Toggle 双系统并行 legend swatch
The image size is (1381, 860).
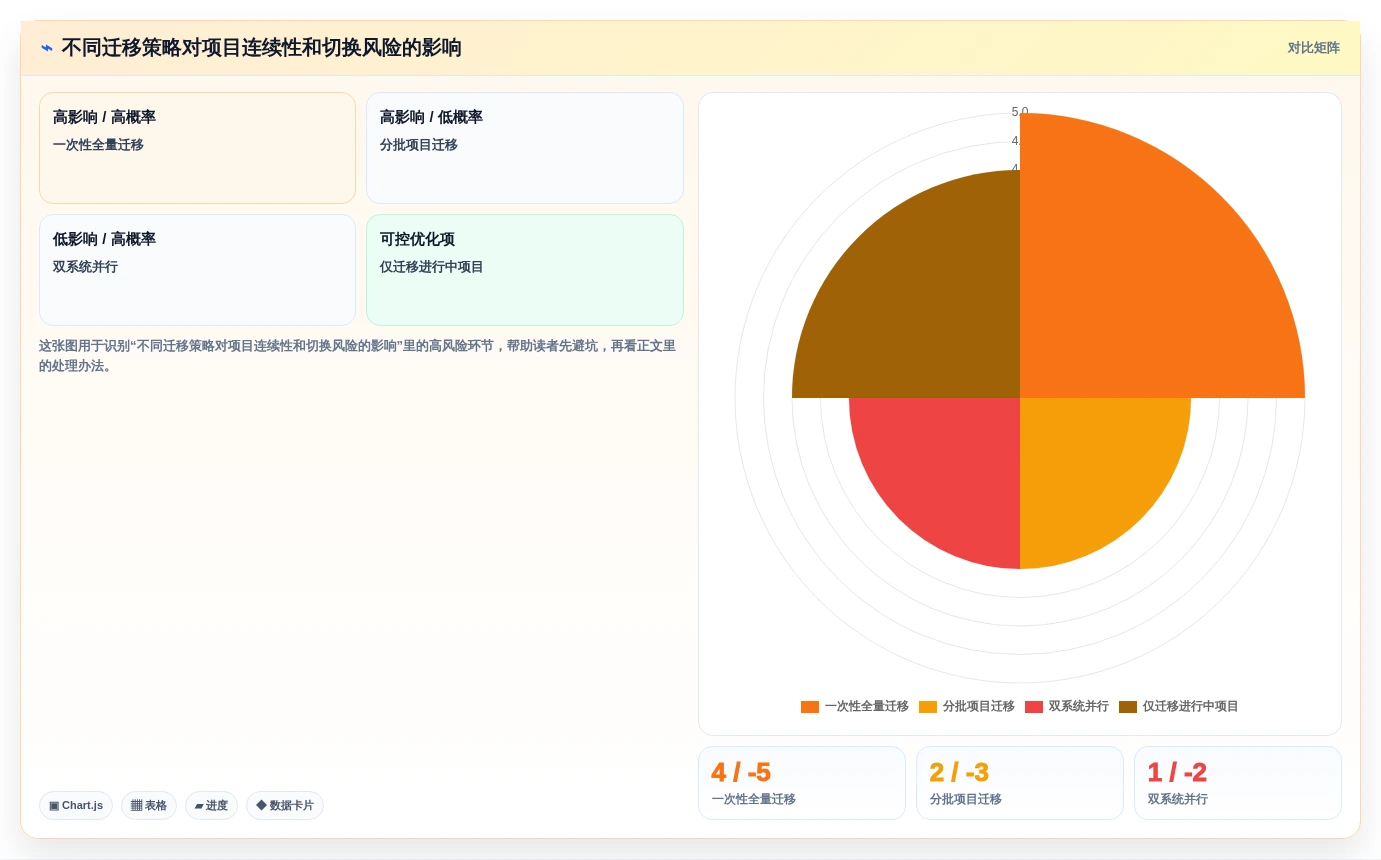click(1034, 707)
